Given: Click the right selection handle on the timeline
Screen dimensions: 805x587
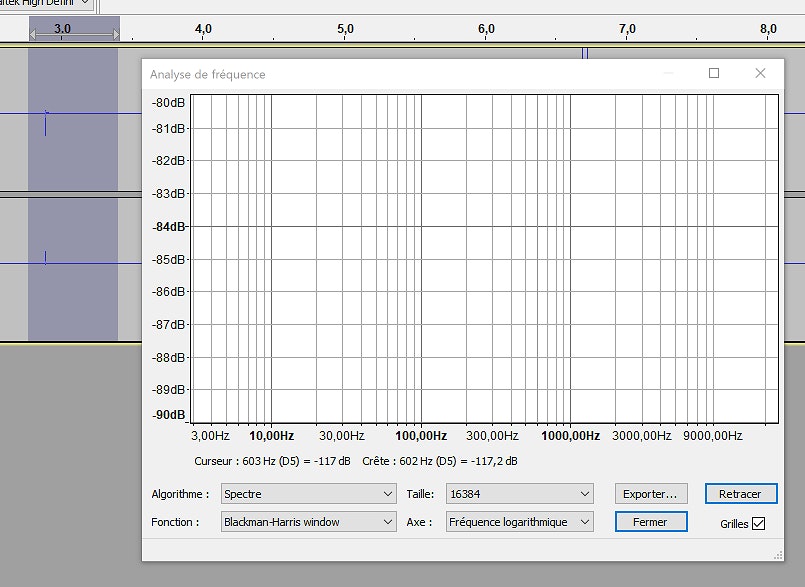Looking at the screenshot, I should [x=115, y=35].
